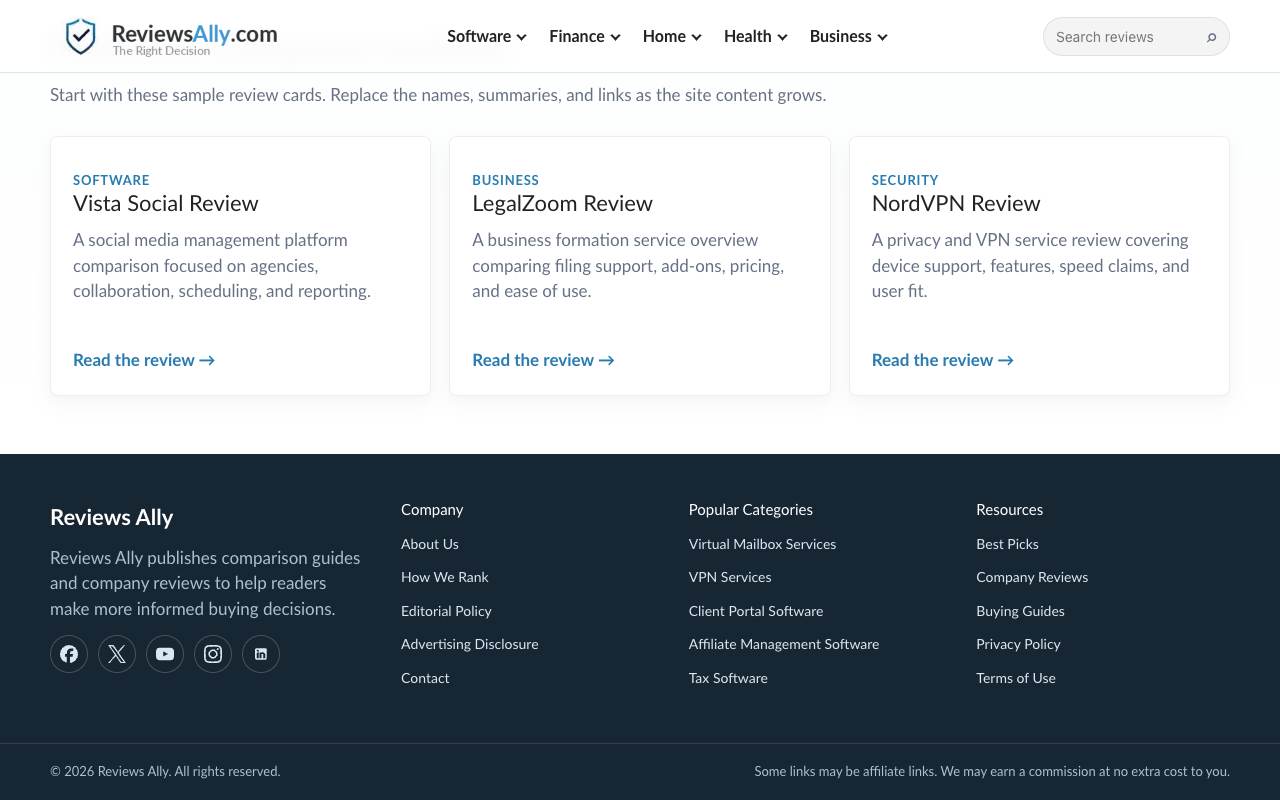
Task: Open the X (Twitter) social icon
Action: click(117, 654)
